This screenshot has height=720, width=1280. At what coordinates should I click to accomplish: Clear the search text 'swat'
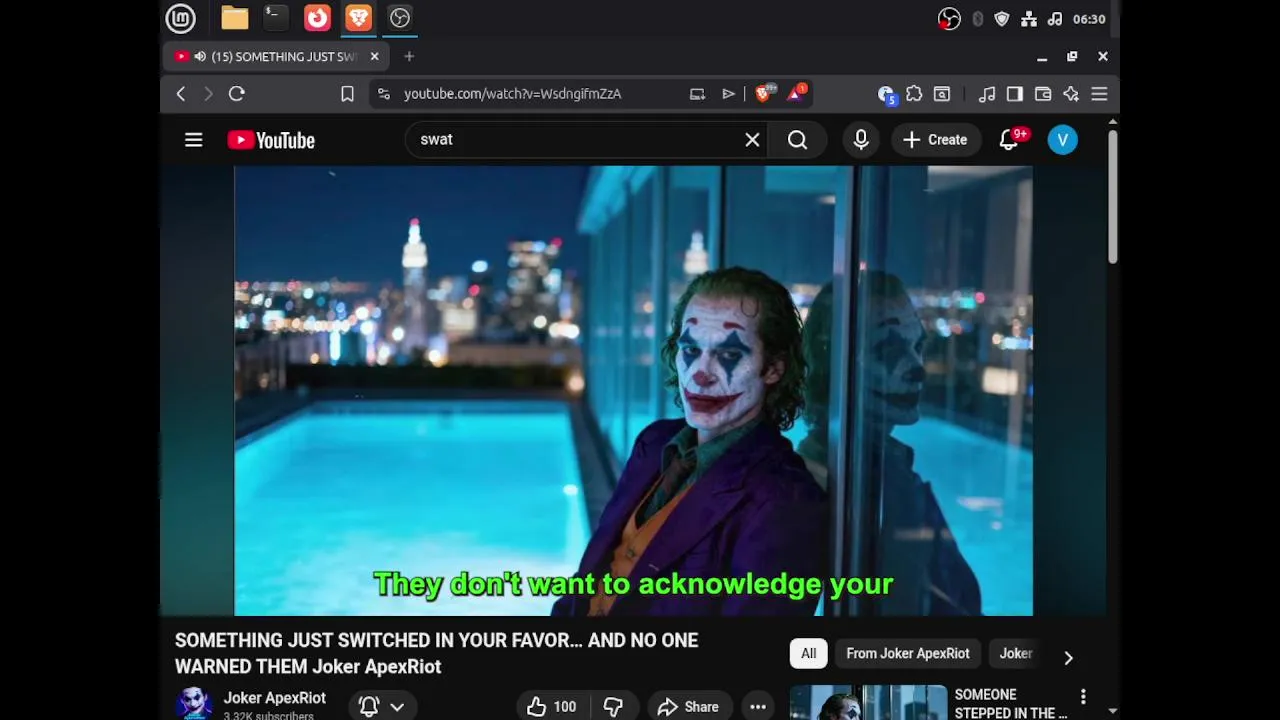[x=752, y=140]
